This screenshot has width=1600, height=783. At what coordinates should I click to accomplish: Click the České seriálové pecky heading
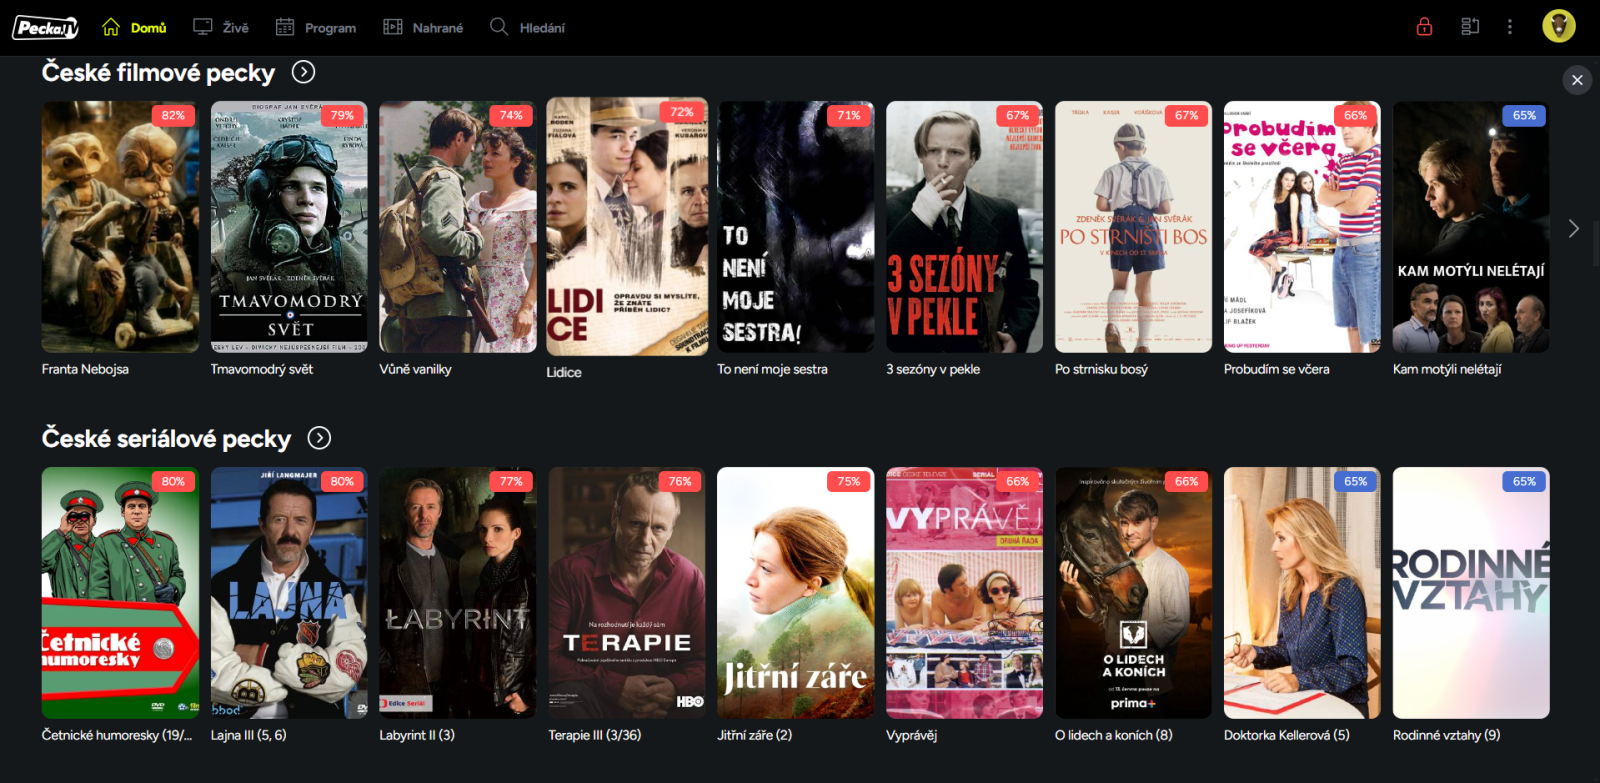click(x=166, y=439)
